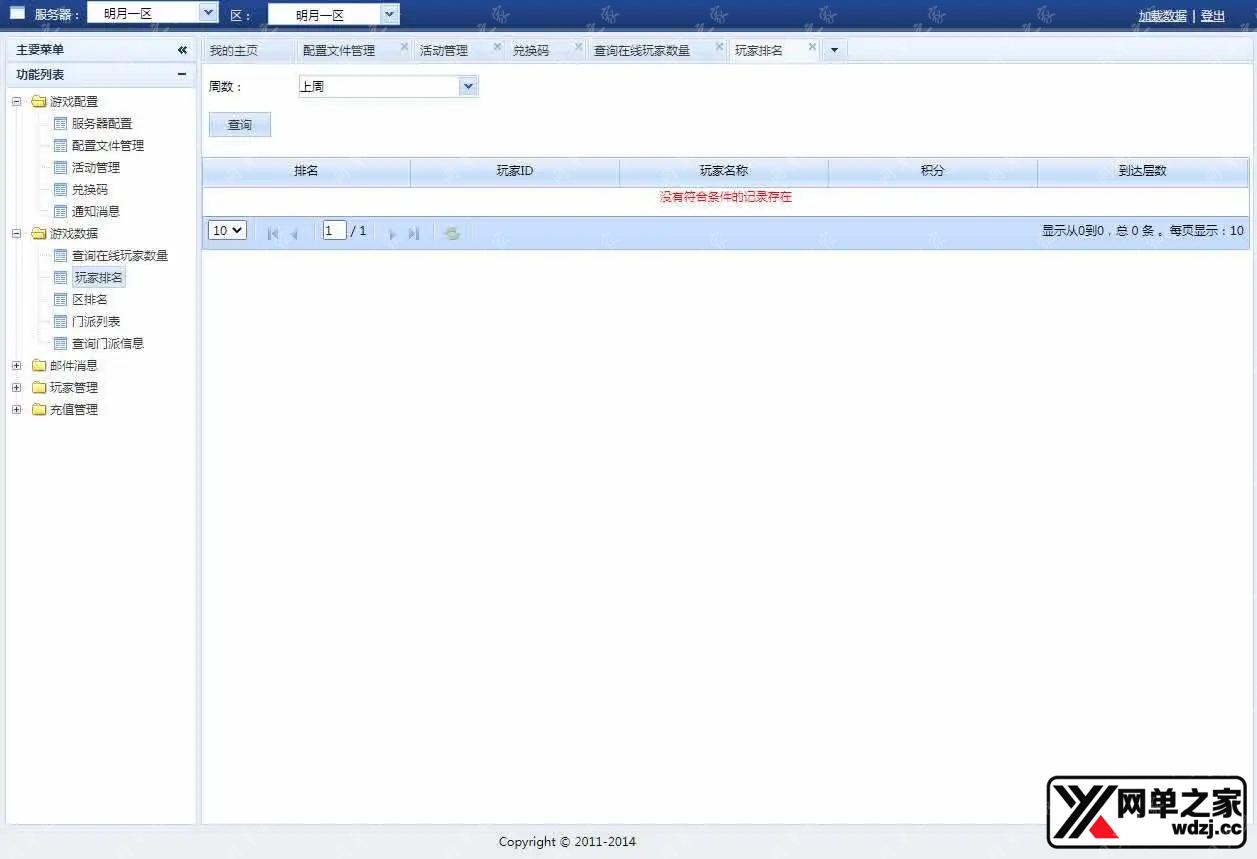The image size is (1257, 859).
Task: Close the 活动管理 tab
Action: 497,47
